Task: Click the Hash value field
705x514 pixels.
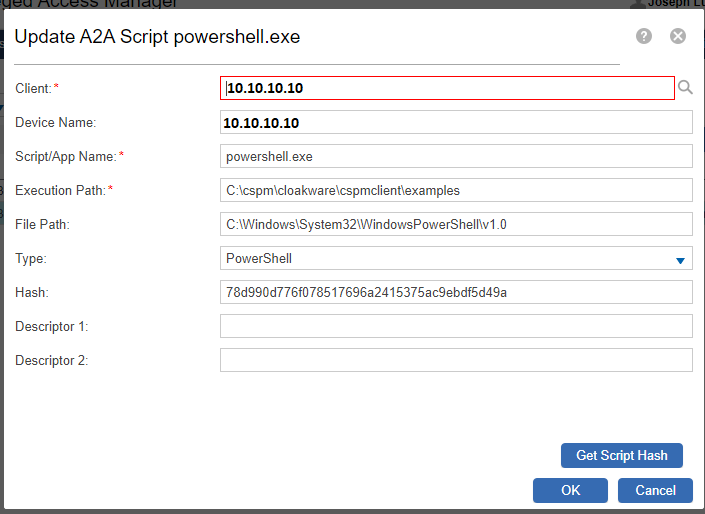Action: tap(456, 292)
